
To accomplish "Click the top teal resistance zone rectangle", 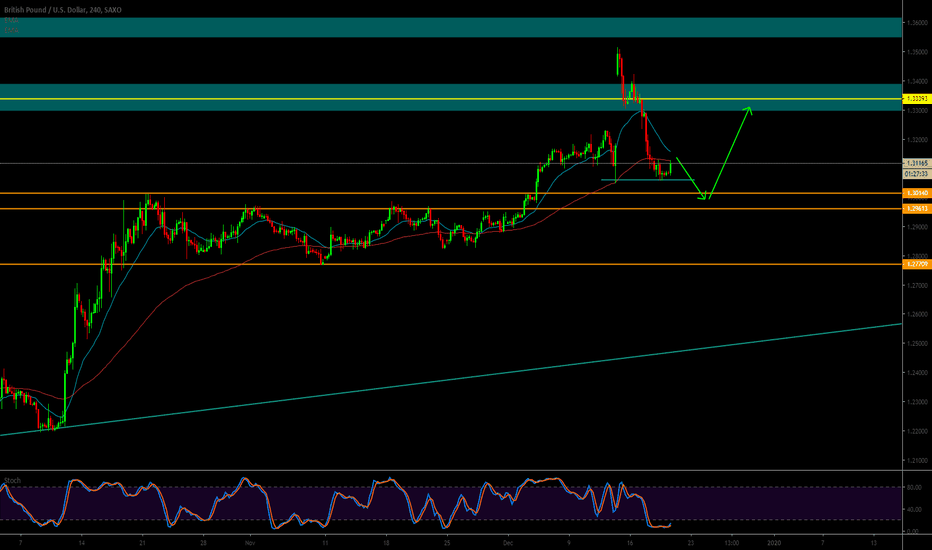I will 450,27.
